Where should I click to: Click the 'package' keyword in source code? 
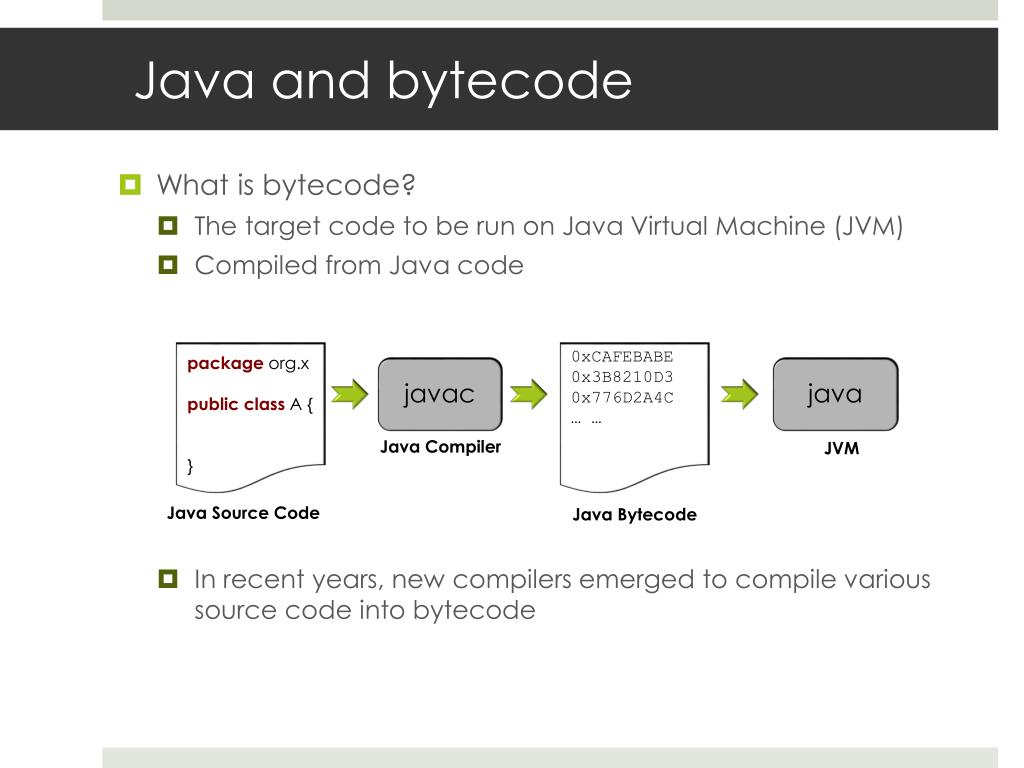coord(225,363)
